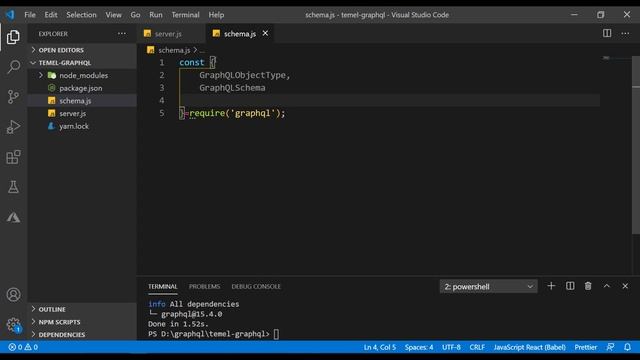Open the Run and Debug view
The height and width of the screenshot is (360, 640).
pos(13,127)
